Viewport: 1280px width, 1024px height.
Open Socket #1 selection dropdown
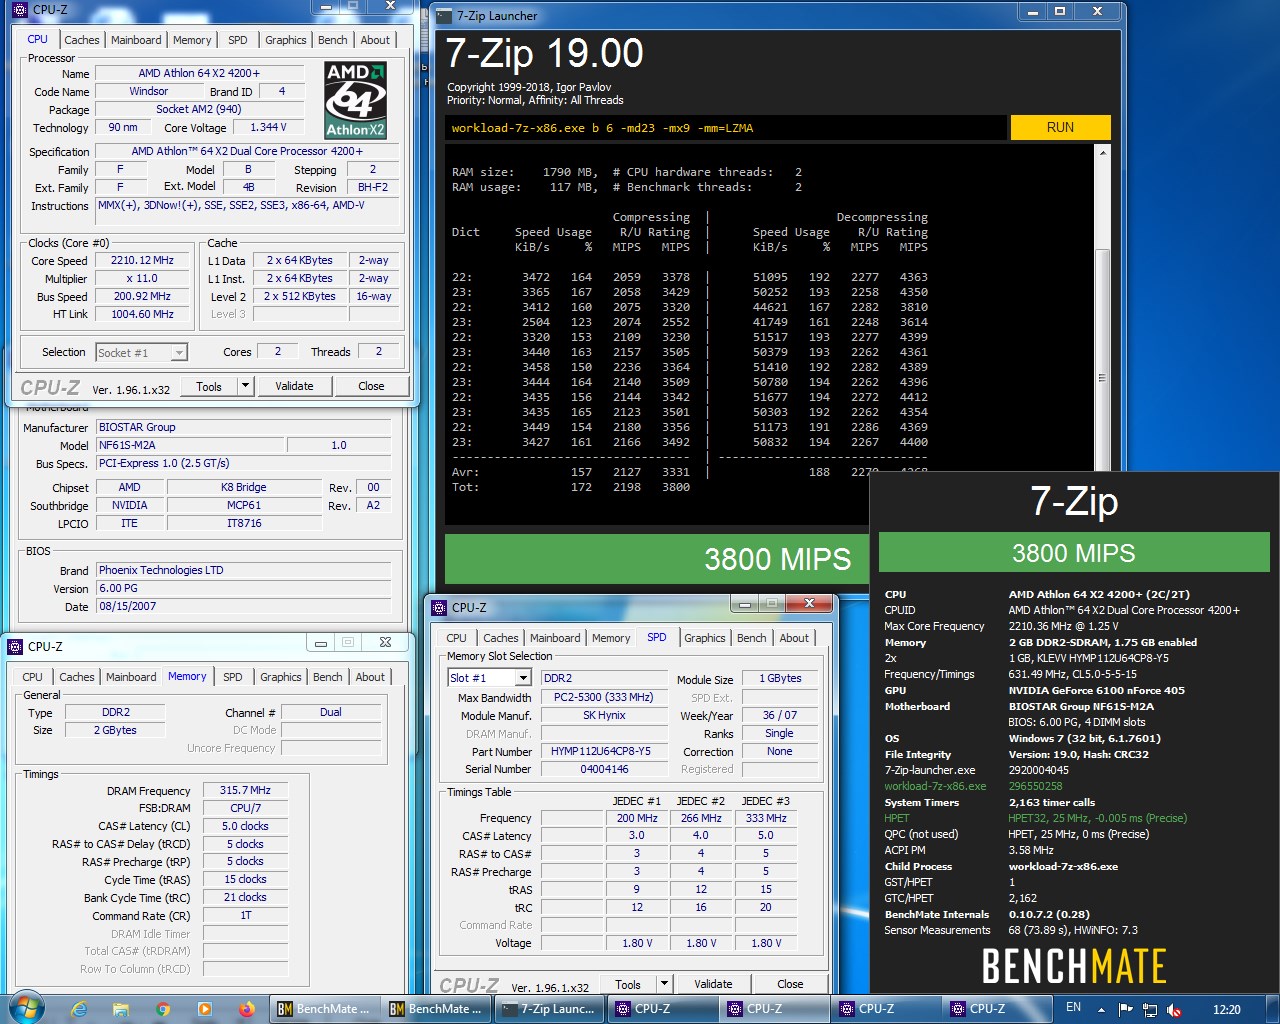(x=178, y=352)
